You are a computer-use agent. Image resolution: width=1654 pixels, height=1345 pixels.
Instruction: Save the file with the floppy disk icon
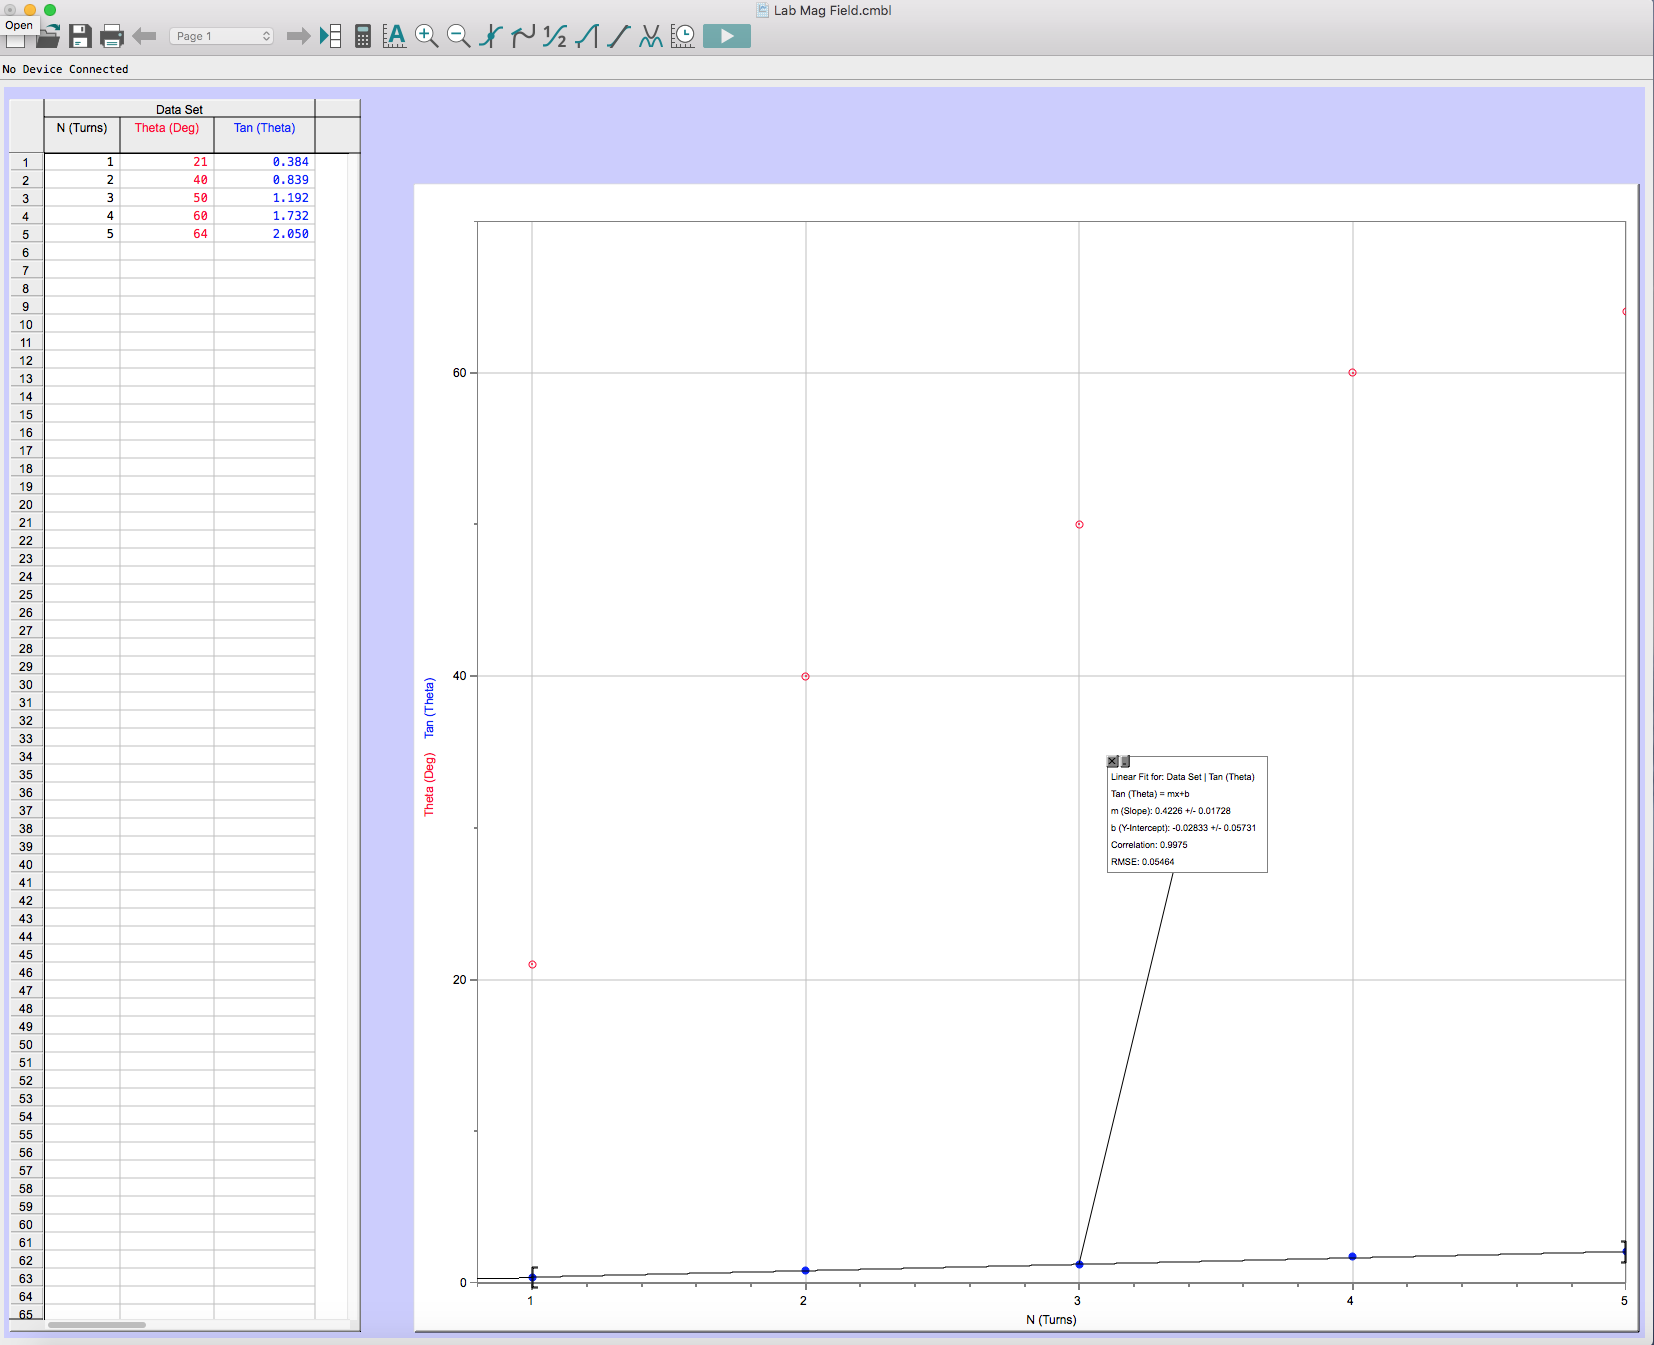(80, 37)
